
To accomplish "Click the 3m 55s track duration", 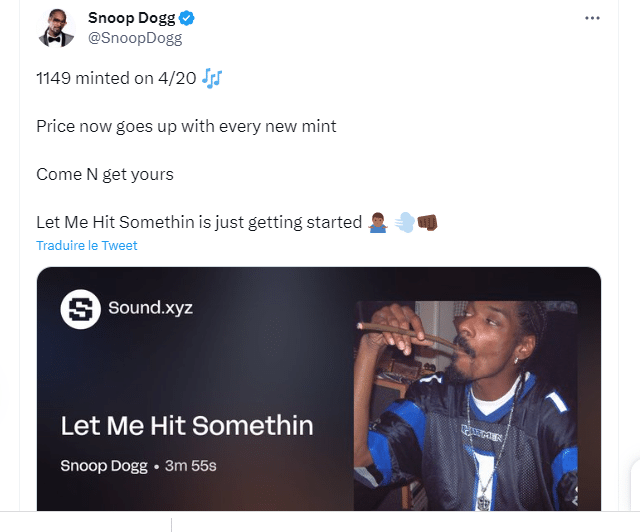I will (x=191, y=466).
